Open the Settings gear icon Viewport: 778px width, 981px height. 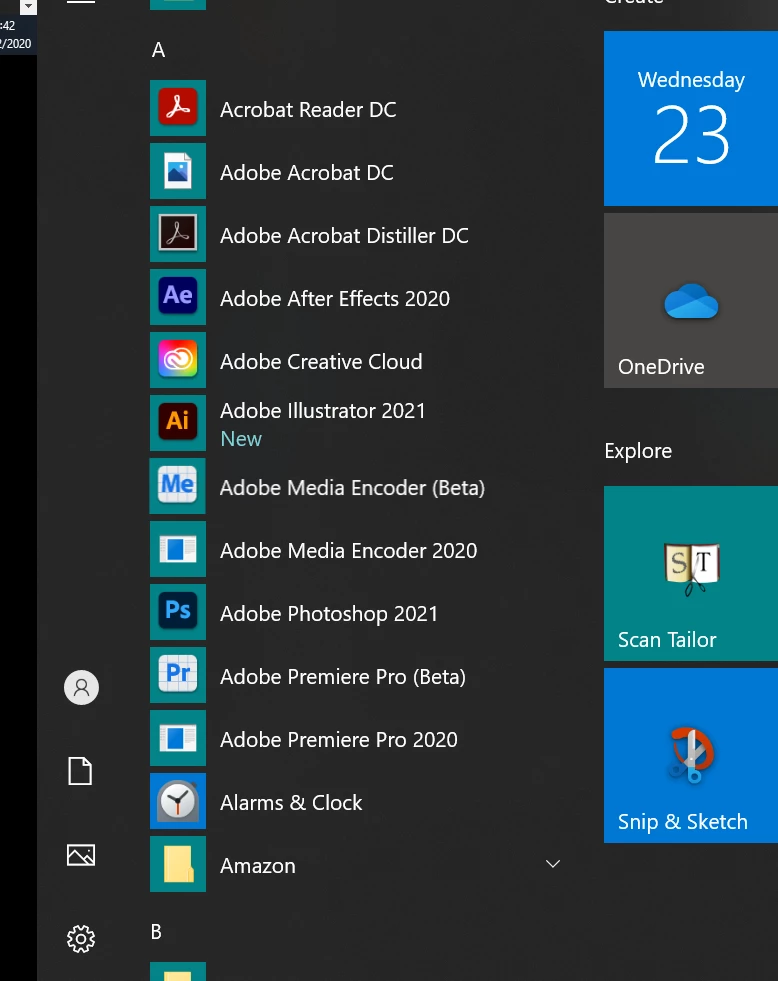tap(81, 938)
